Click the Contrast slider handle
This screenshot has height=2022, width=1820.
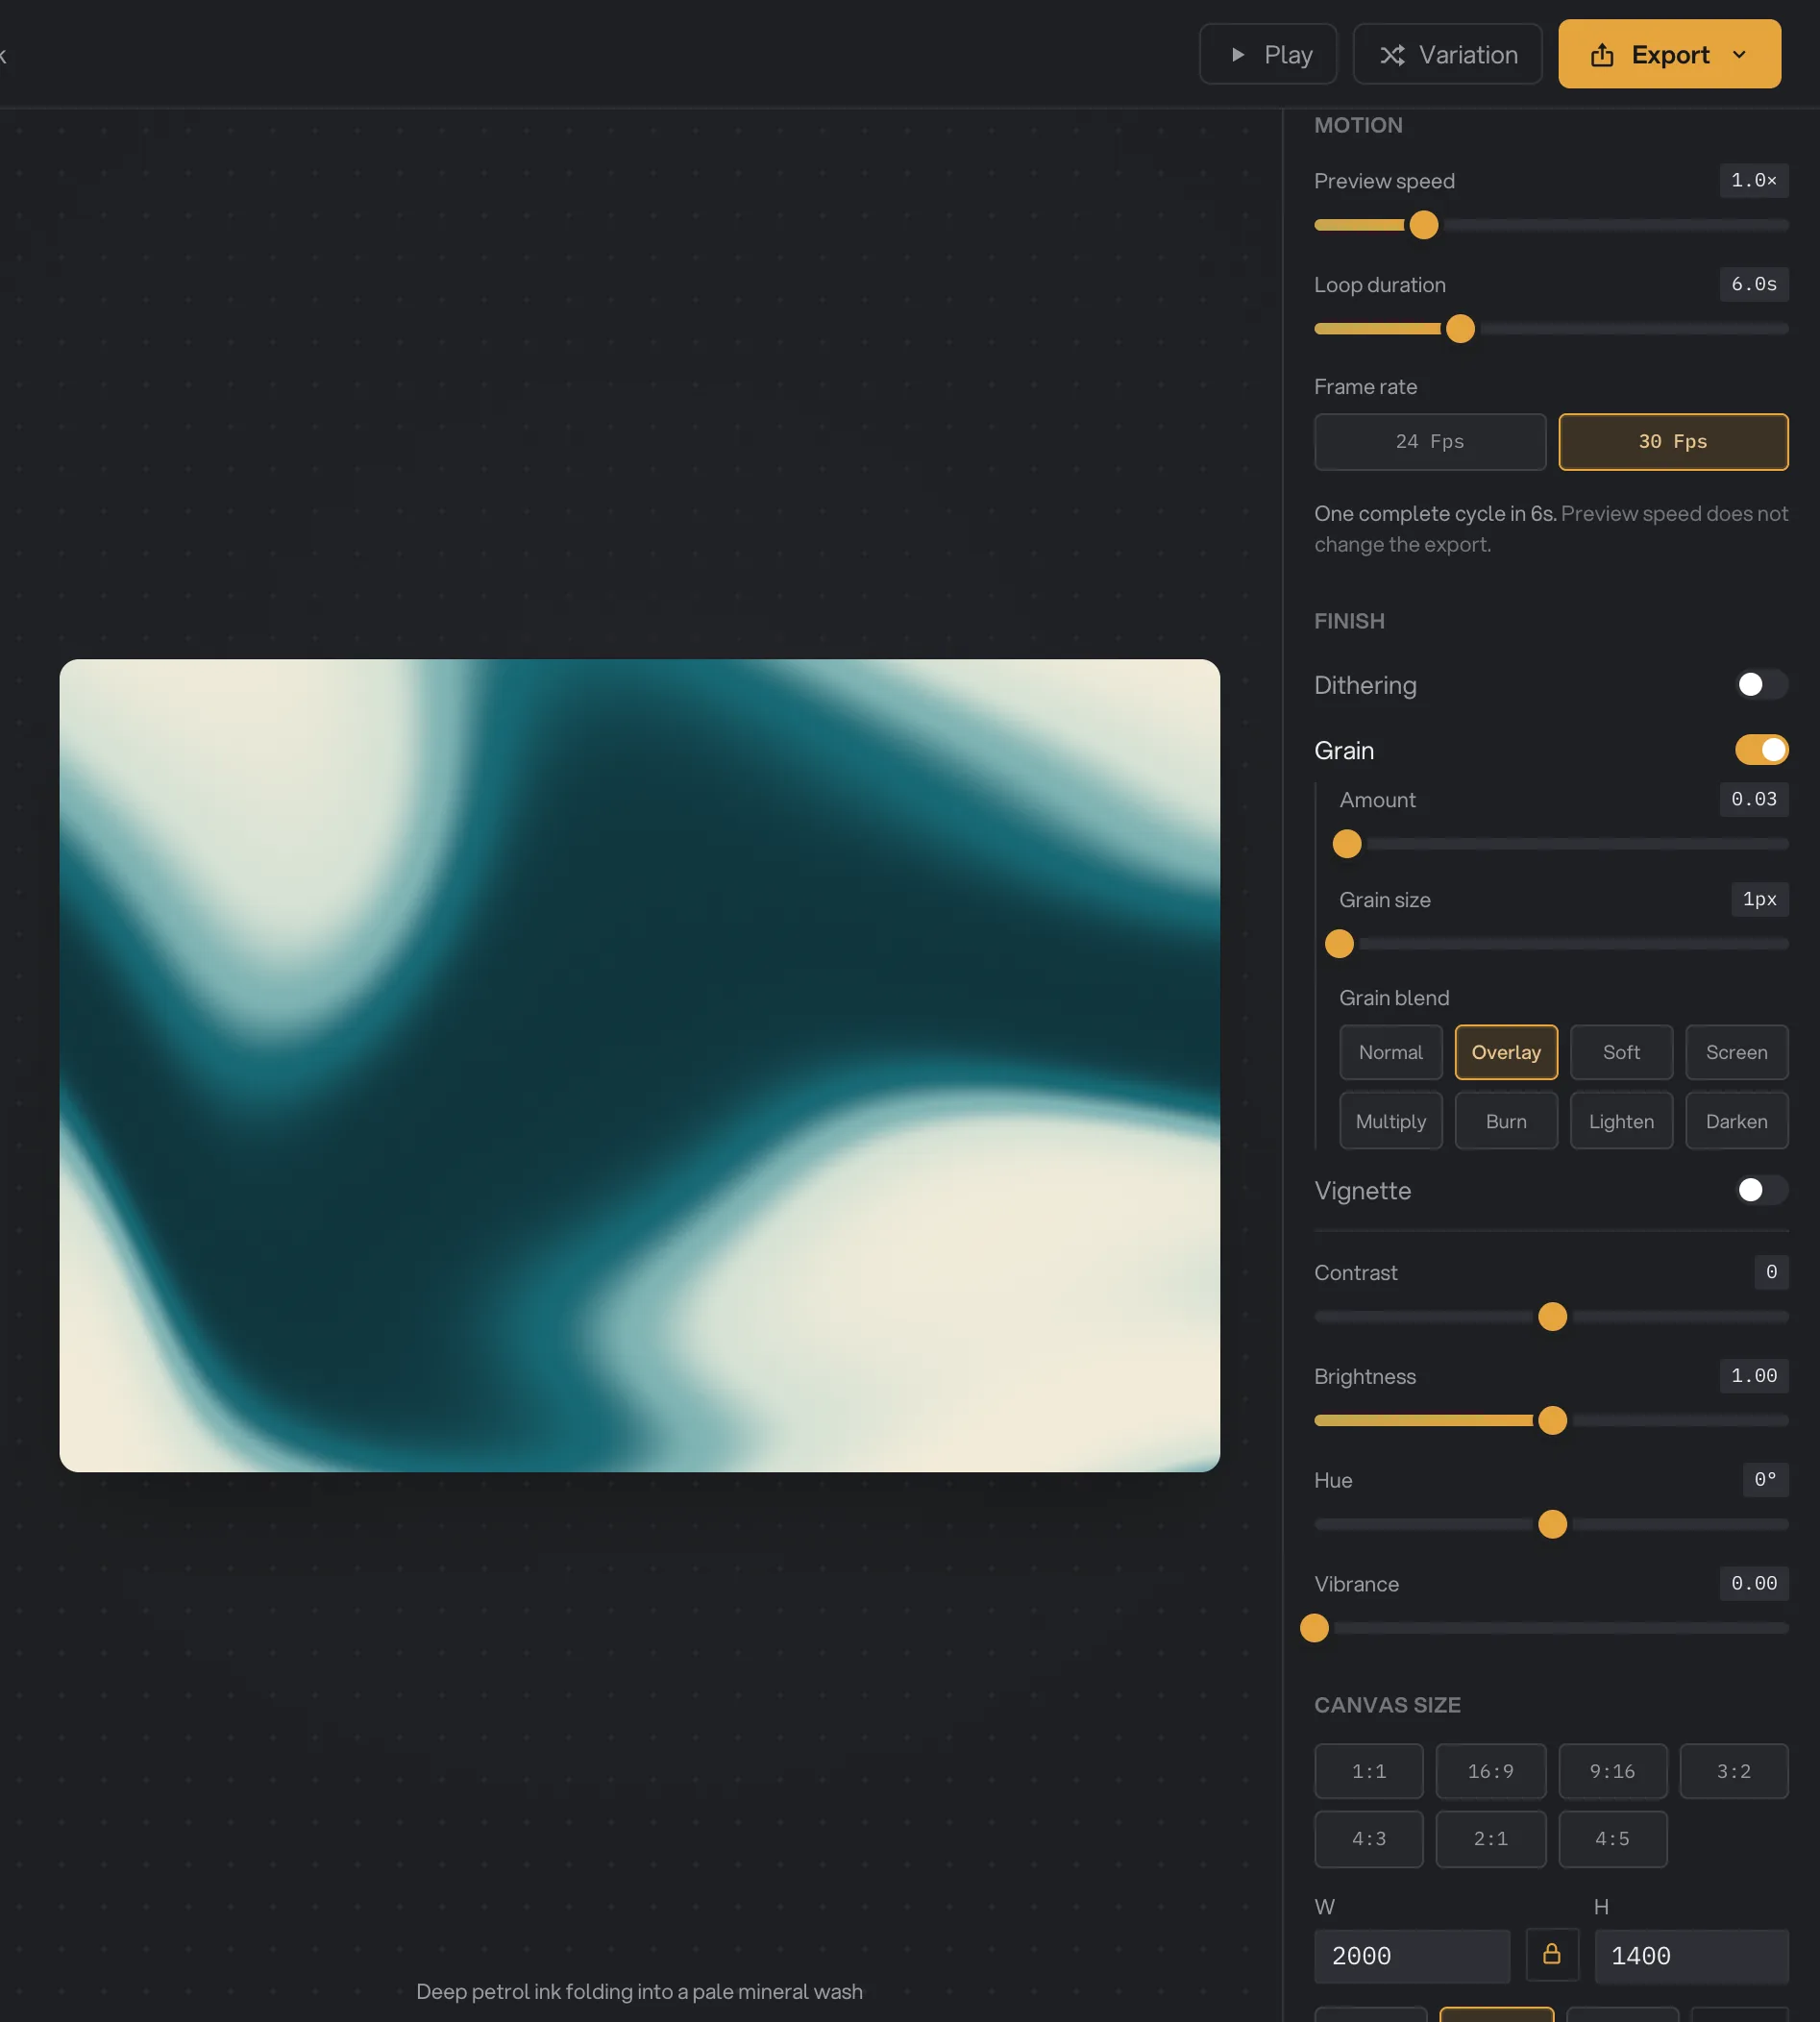click(x=1552, y=1317)
